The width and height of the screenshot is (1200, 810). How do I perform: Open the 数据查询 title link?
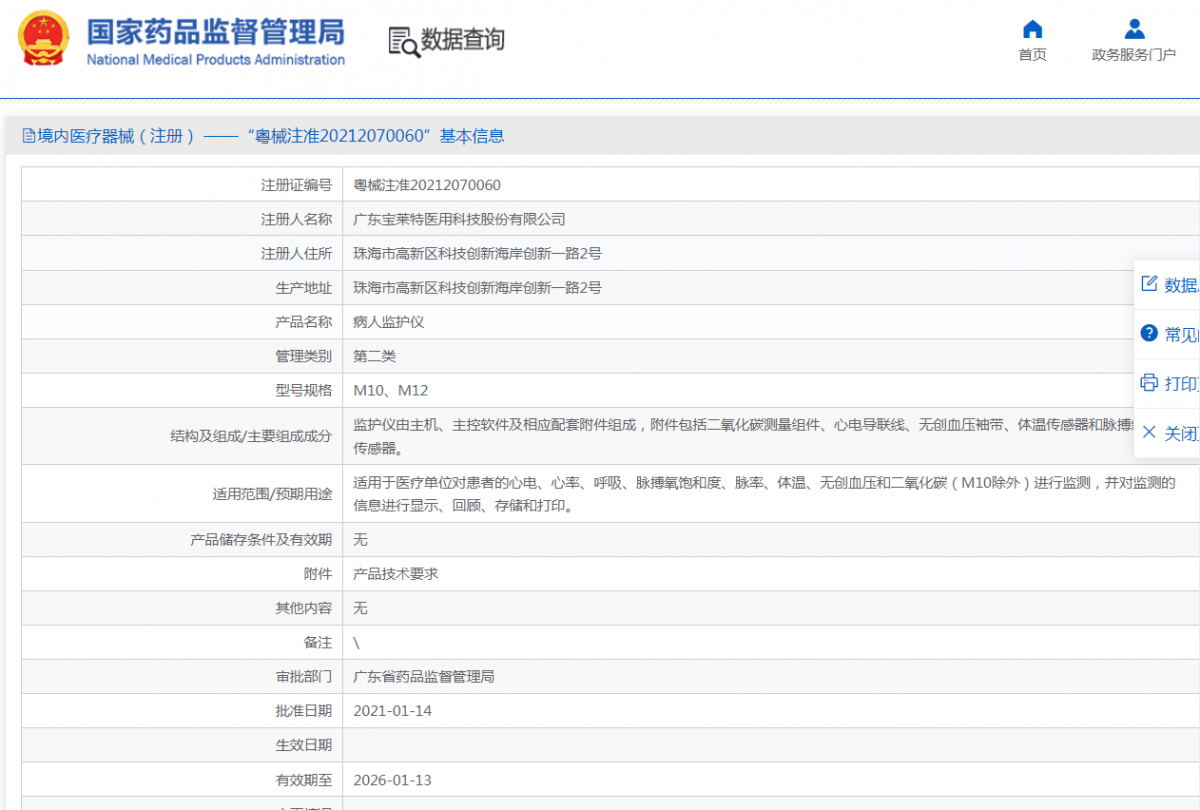462,40
